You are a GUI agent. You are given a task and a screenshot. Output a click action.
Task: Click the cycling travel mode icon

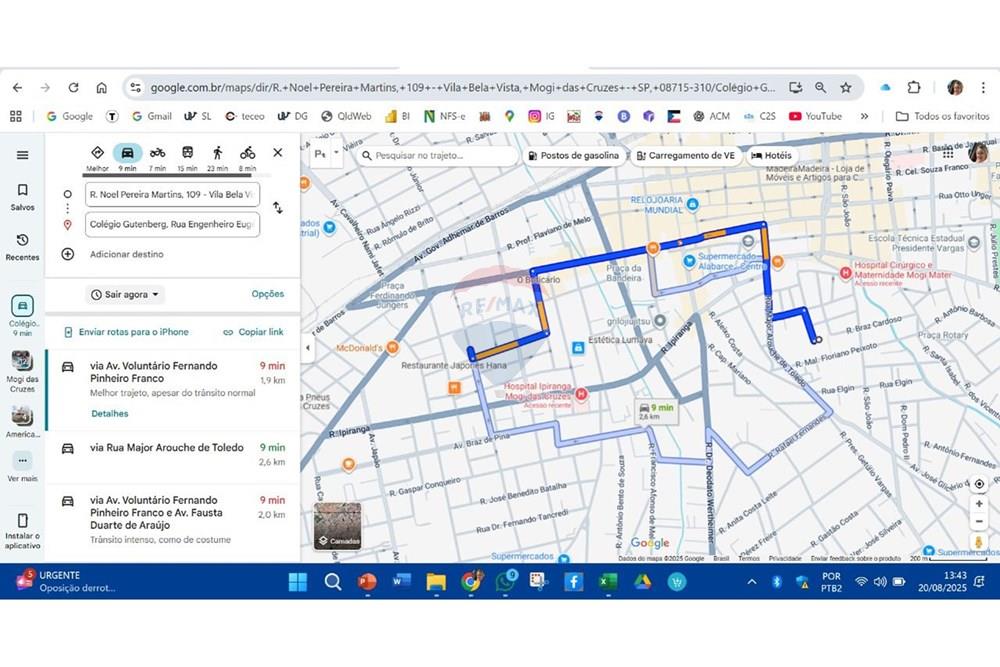click(x=247, y=153)
